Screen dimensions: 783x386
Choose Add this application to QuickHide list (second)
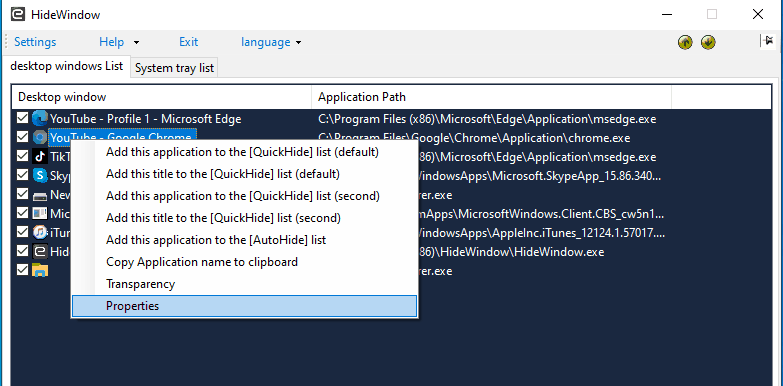[x=244, y=196]
